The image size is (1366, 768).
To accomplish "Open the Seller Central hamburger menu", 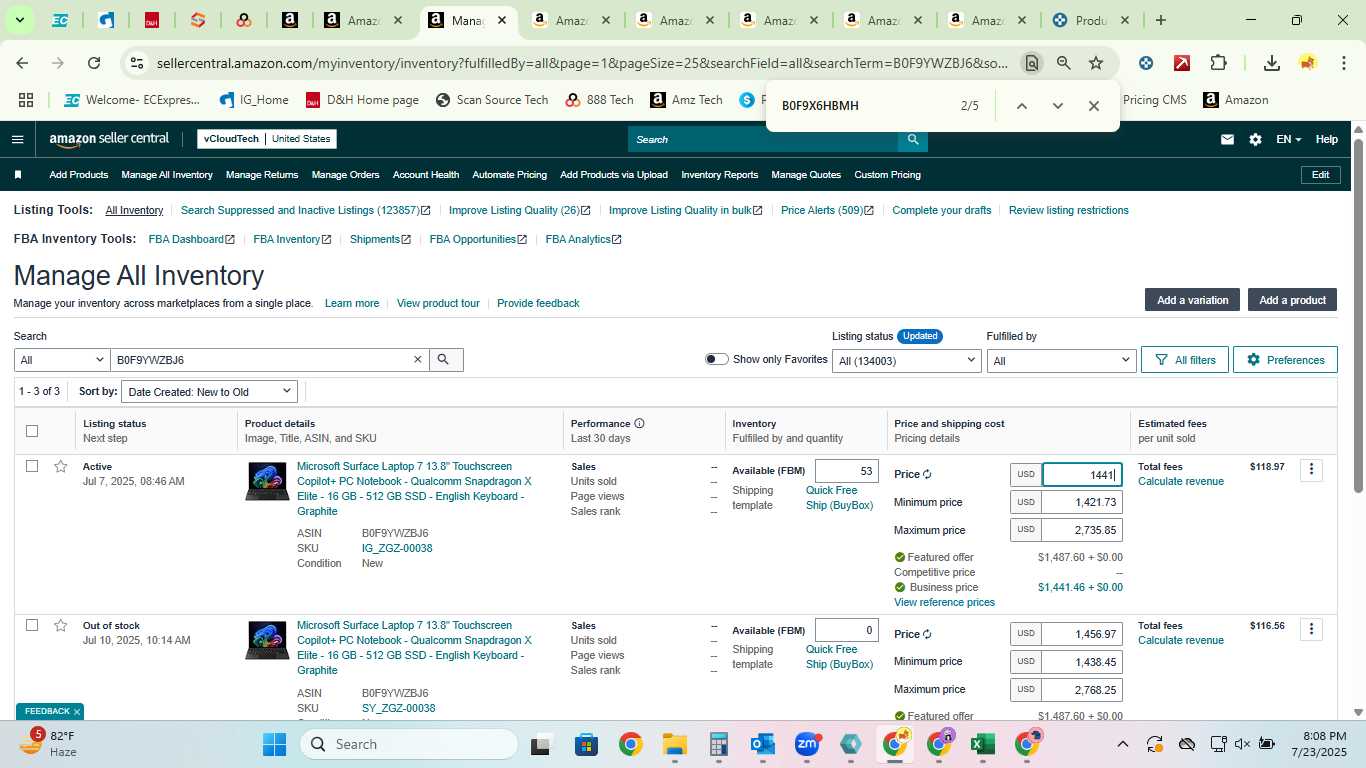I will [17, 139].
